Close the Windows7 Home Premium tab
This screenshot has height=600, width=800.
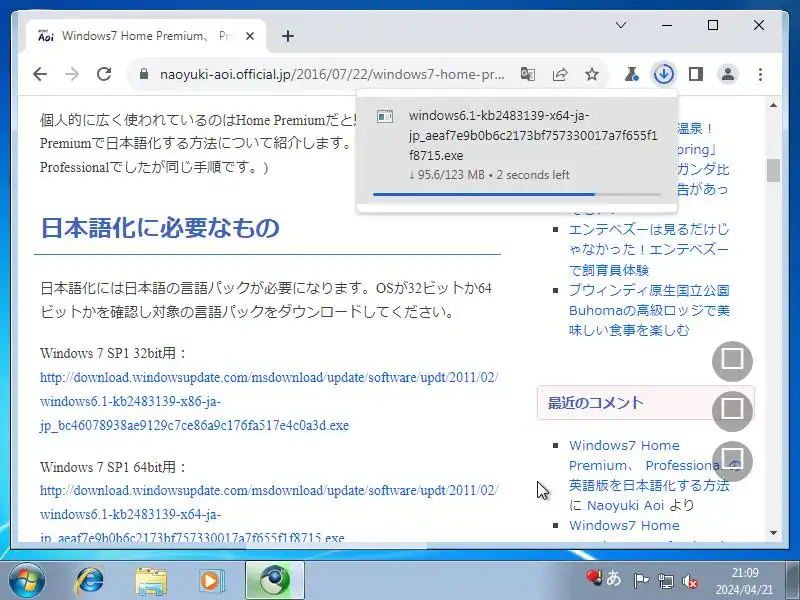pos(250,36)
